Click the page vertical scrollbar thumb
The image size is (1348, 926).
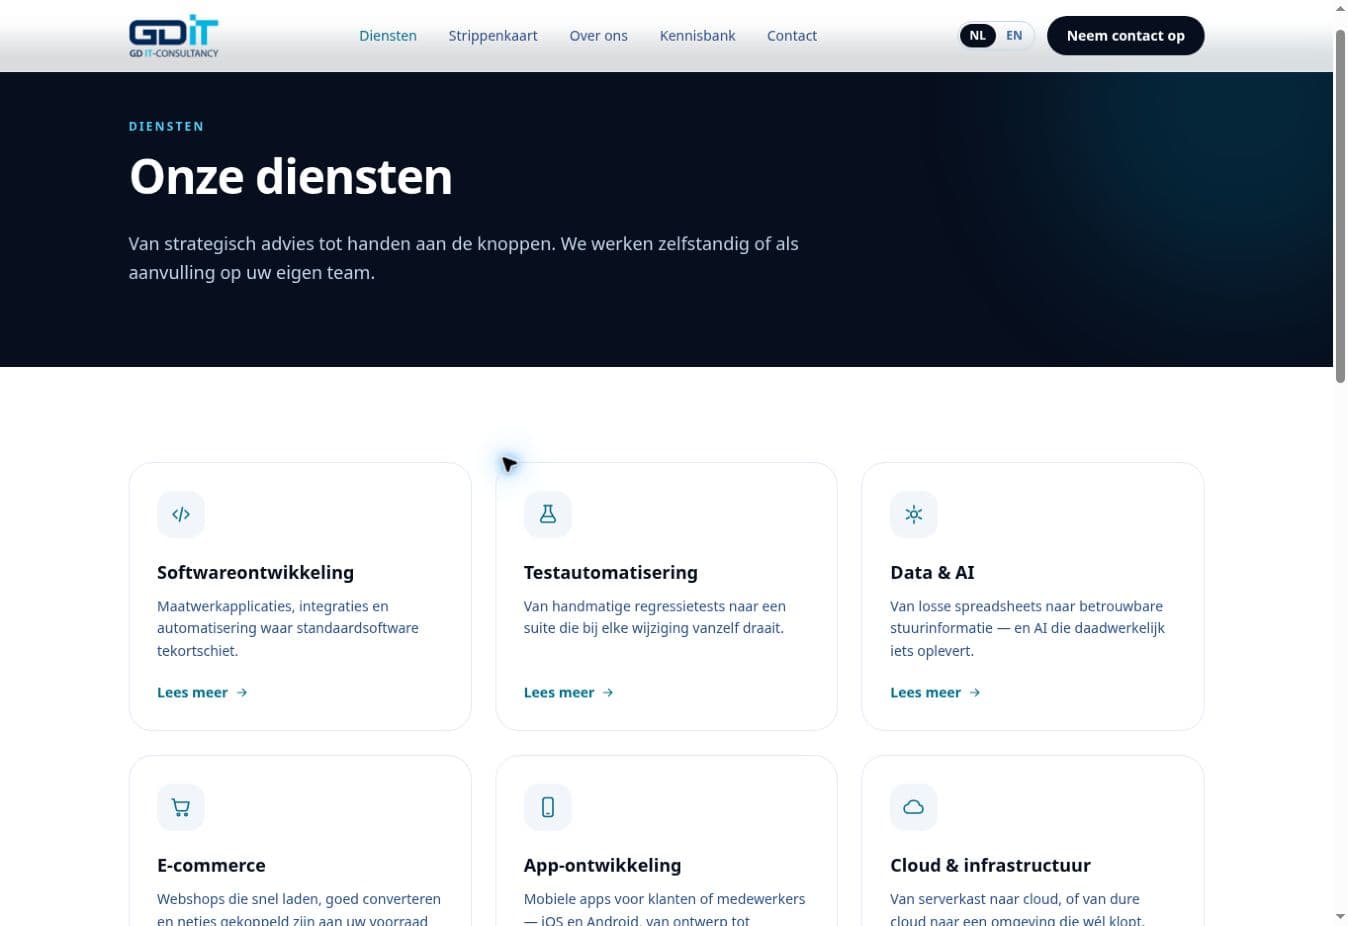tap(1341, 205)
